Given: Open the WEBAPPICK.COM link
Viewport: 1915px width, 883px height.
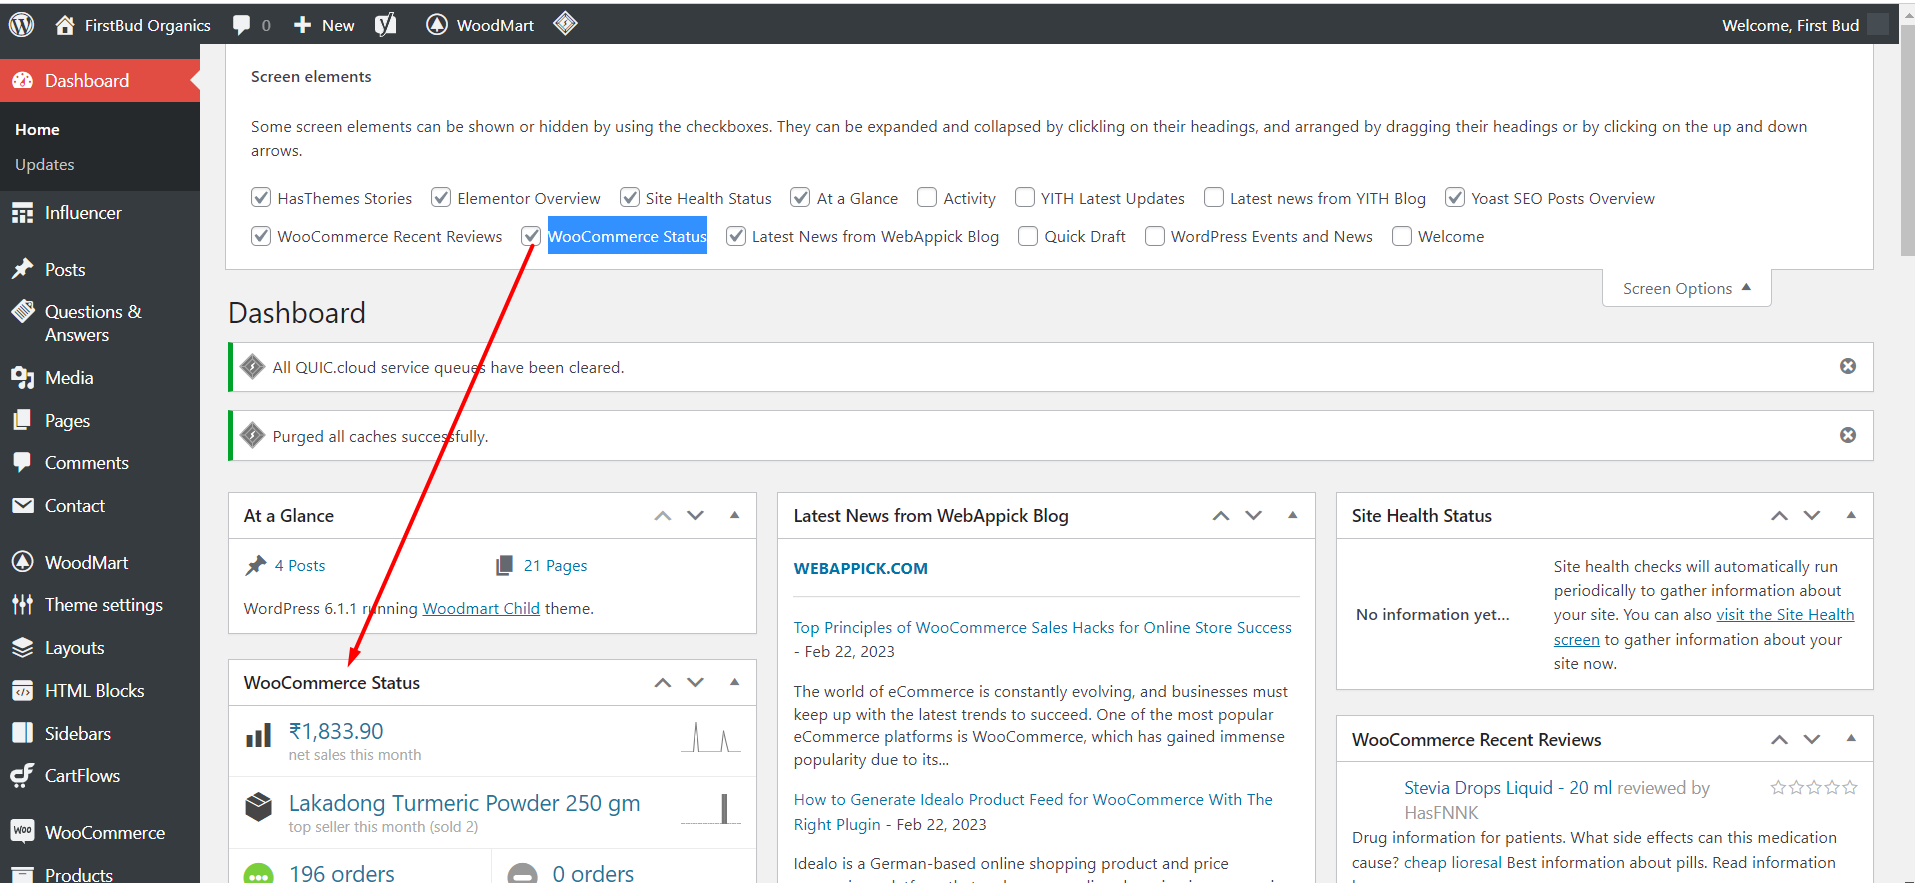Looking at the screenshot, I should [x=861, y=568].
